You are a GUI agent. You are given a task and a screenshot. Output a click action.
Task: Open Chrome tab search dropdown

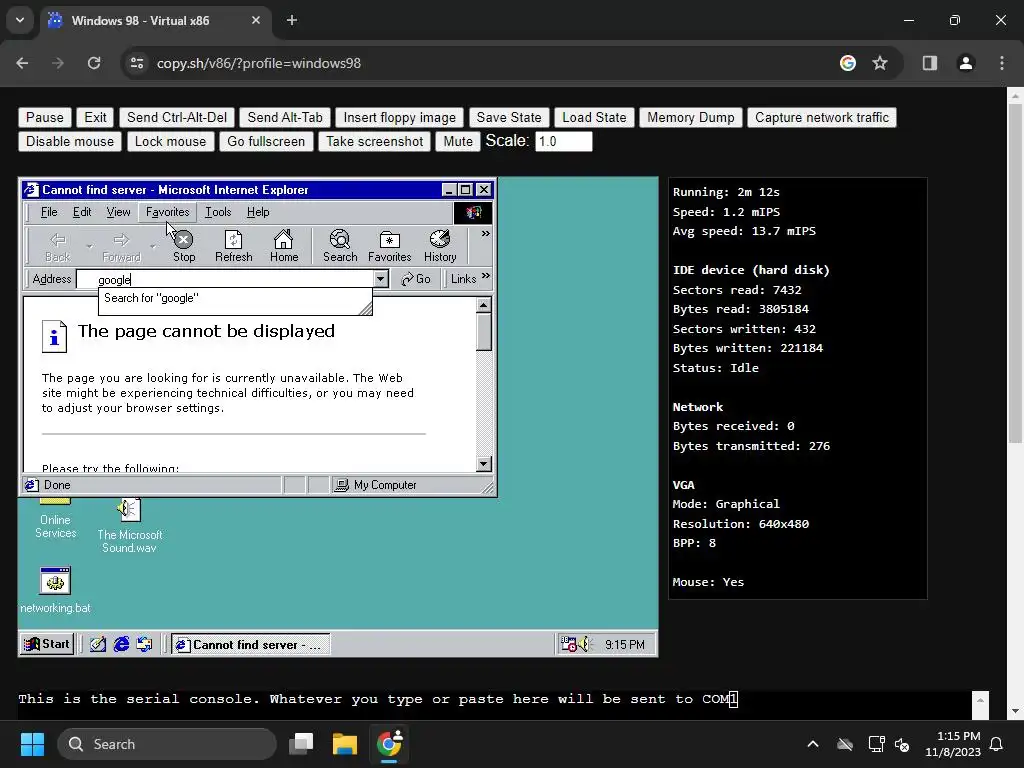20,20
